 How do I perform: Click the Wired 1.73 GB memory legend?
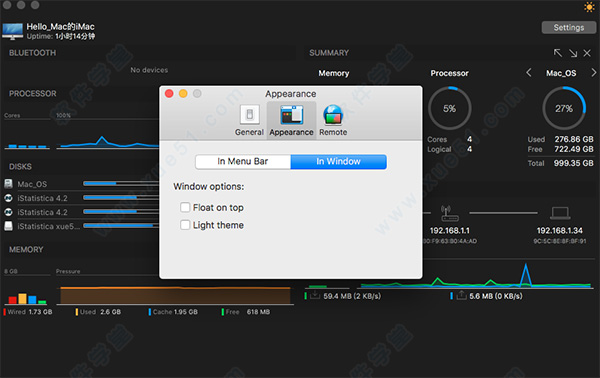coord(28,312)
